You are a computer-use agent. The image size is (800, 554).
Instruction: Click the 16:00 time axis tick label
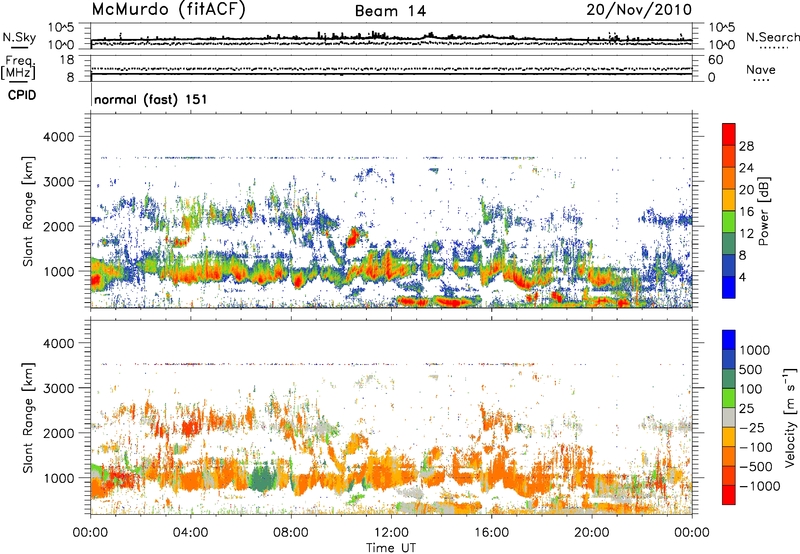coord(491,533)
